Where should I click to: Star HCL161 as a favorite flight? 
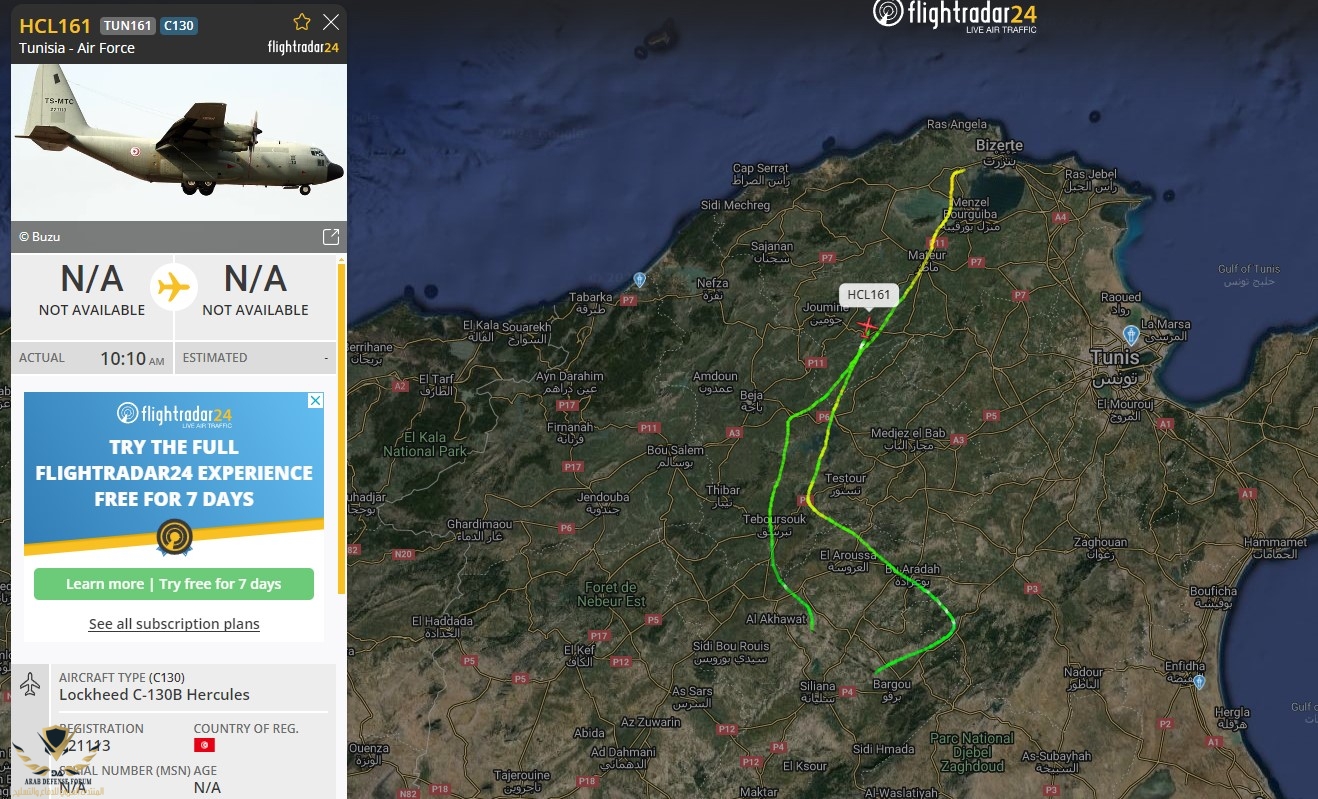click(302, 22)
